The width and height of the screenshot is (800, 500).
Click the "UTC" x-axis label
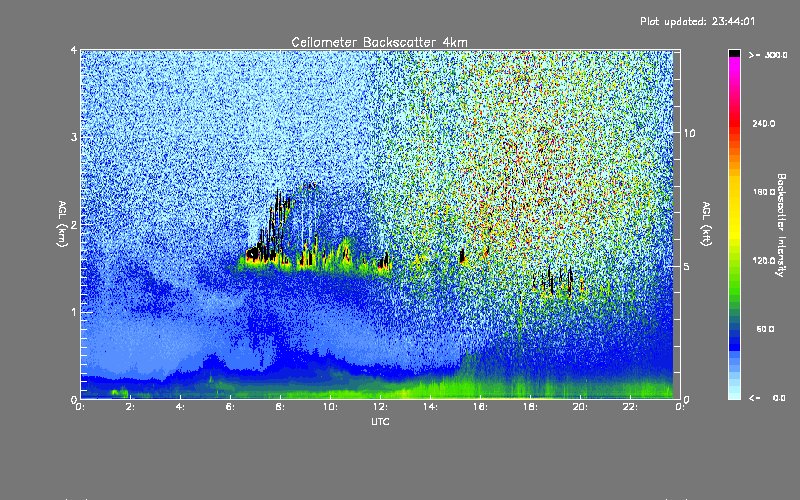click(380, 421)
